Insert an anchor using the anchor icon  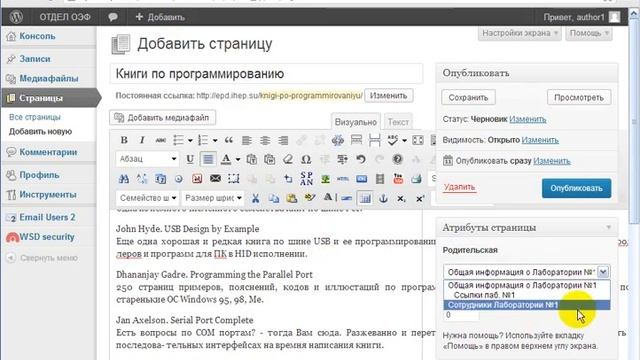click(383, 198)
